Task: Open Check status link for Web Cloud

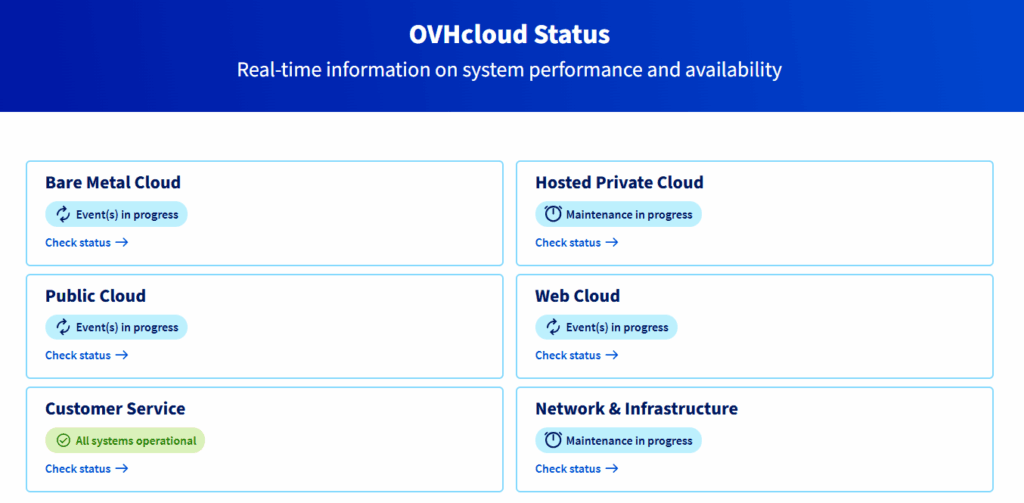Action: [x=577, y=355]
